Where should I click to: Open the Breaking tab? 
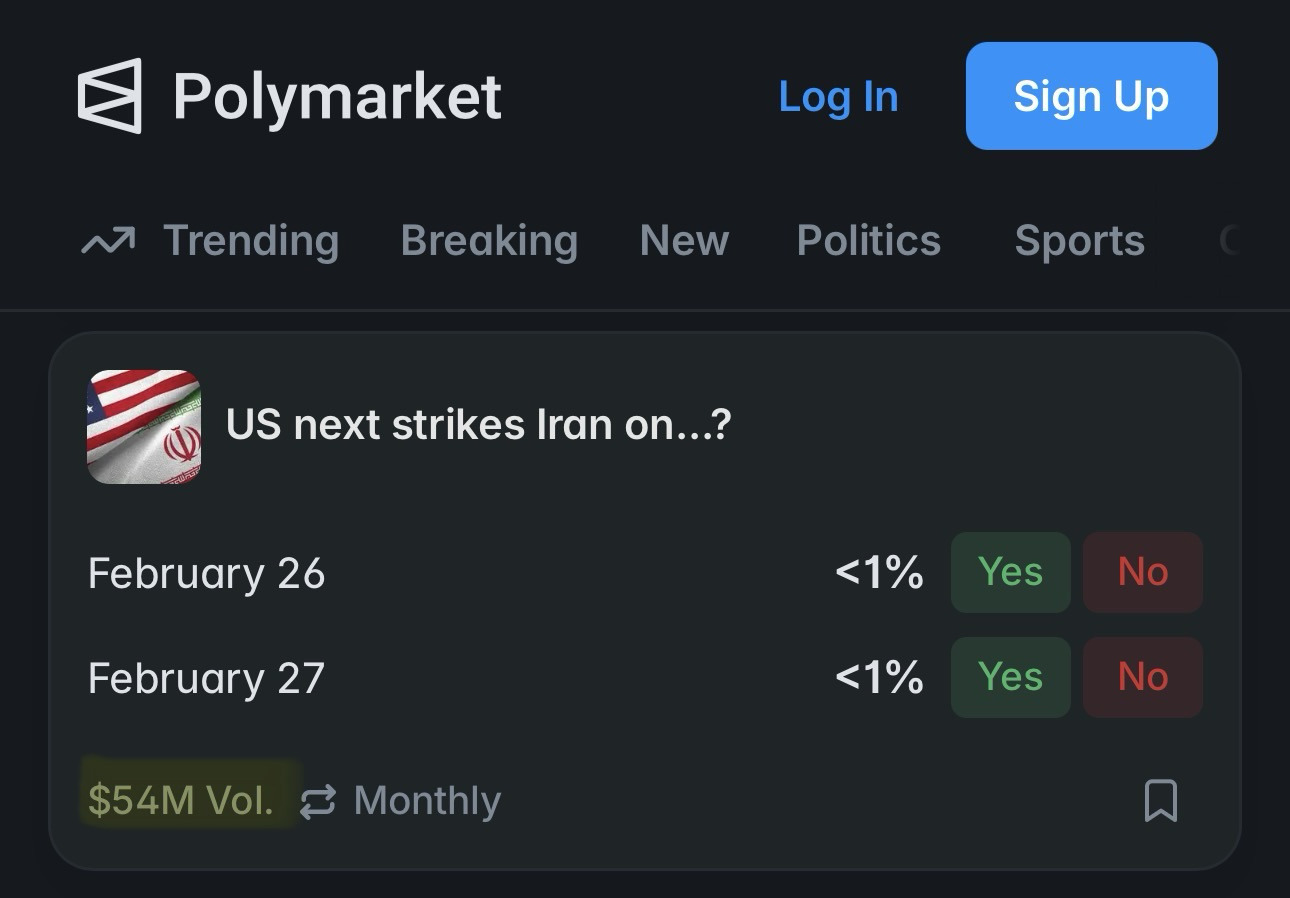pyautogui.click(x=489, y=241)
